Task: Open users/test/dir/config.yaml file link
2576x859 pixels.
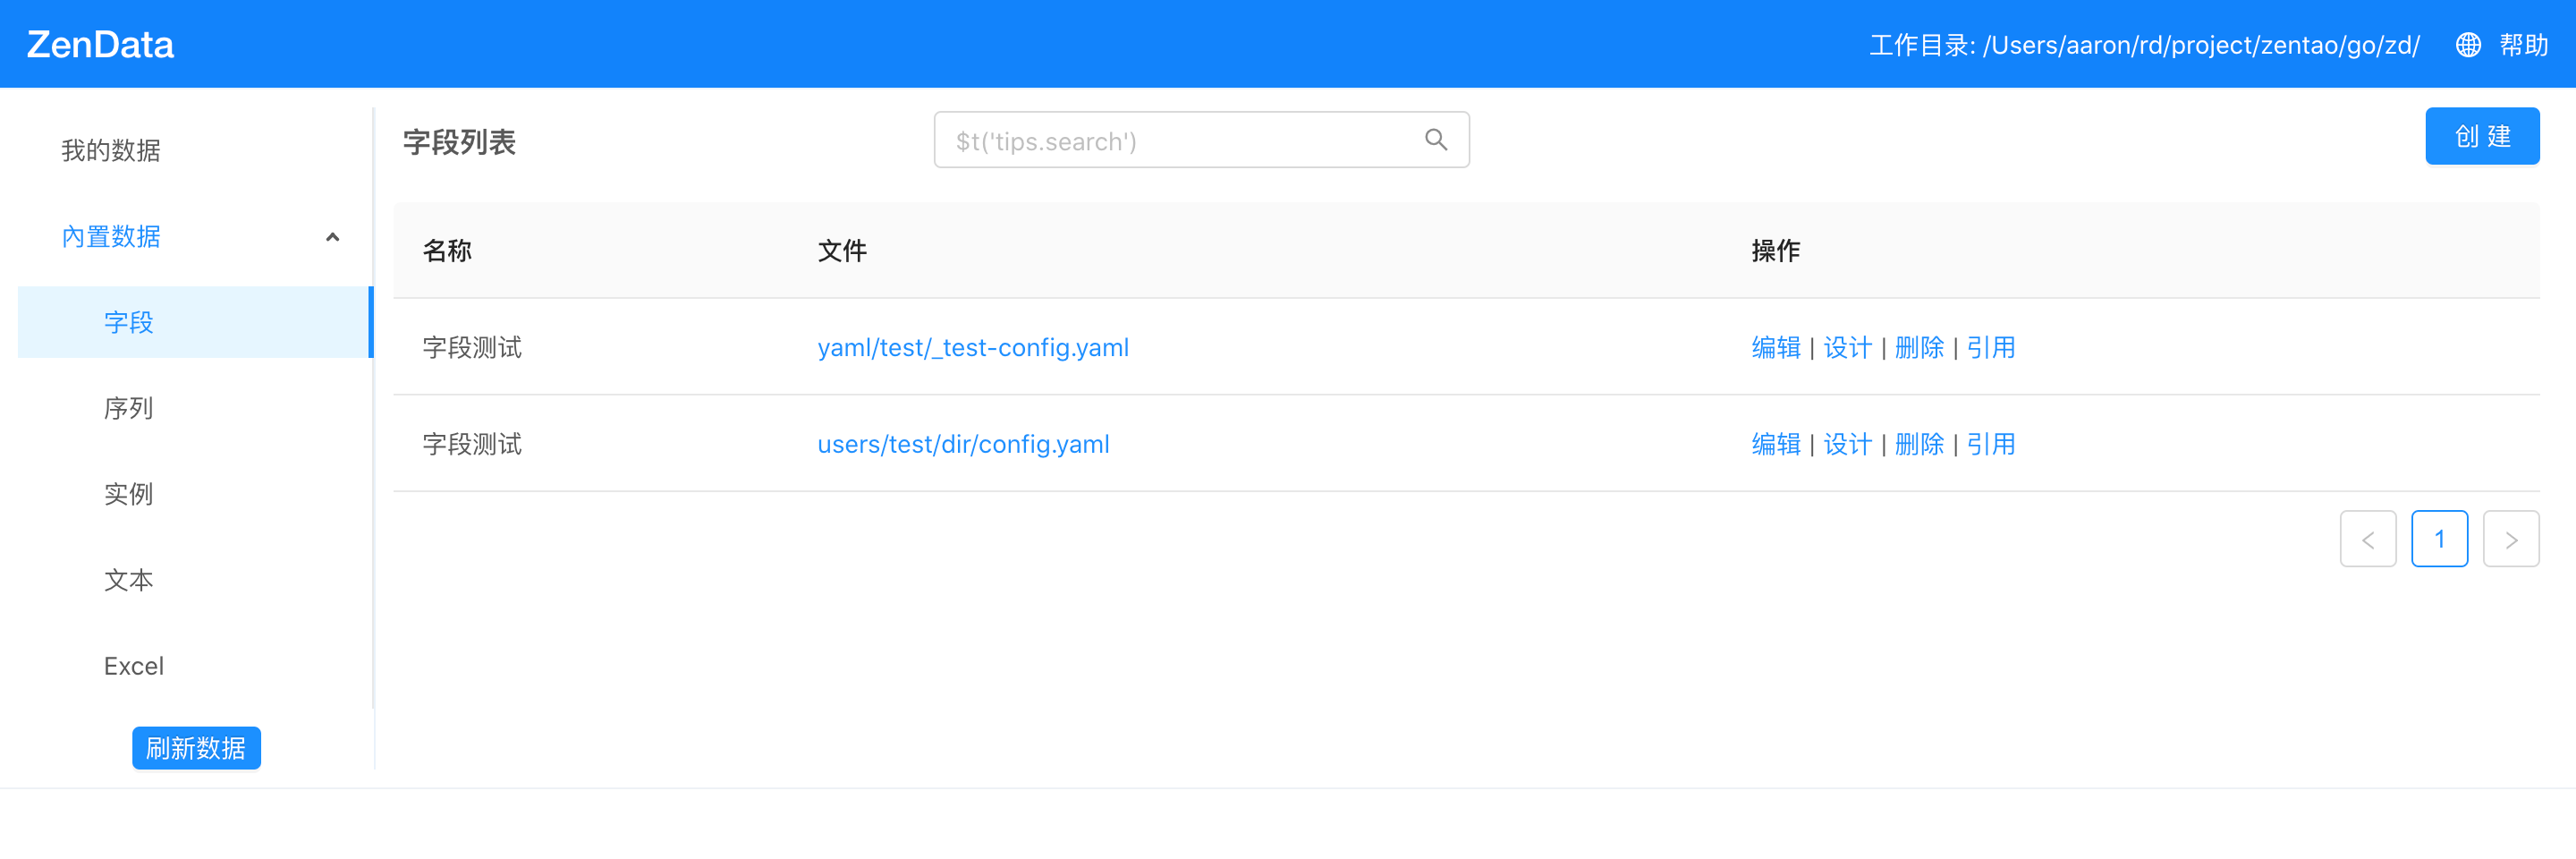Action: [963, 444]
